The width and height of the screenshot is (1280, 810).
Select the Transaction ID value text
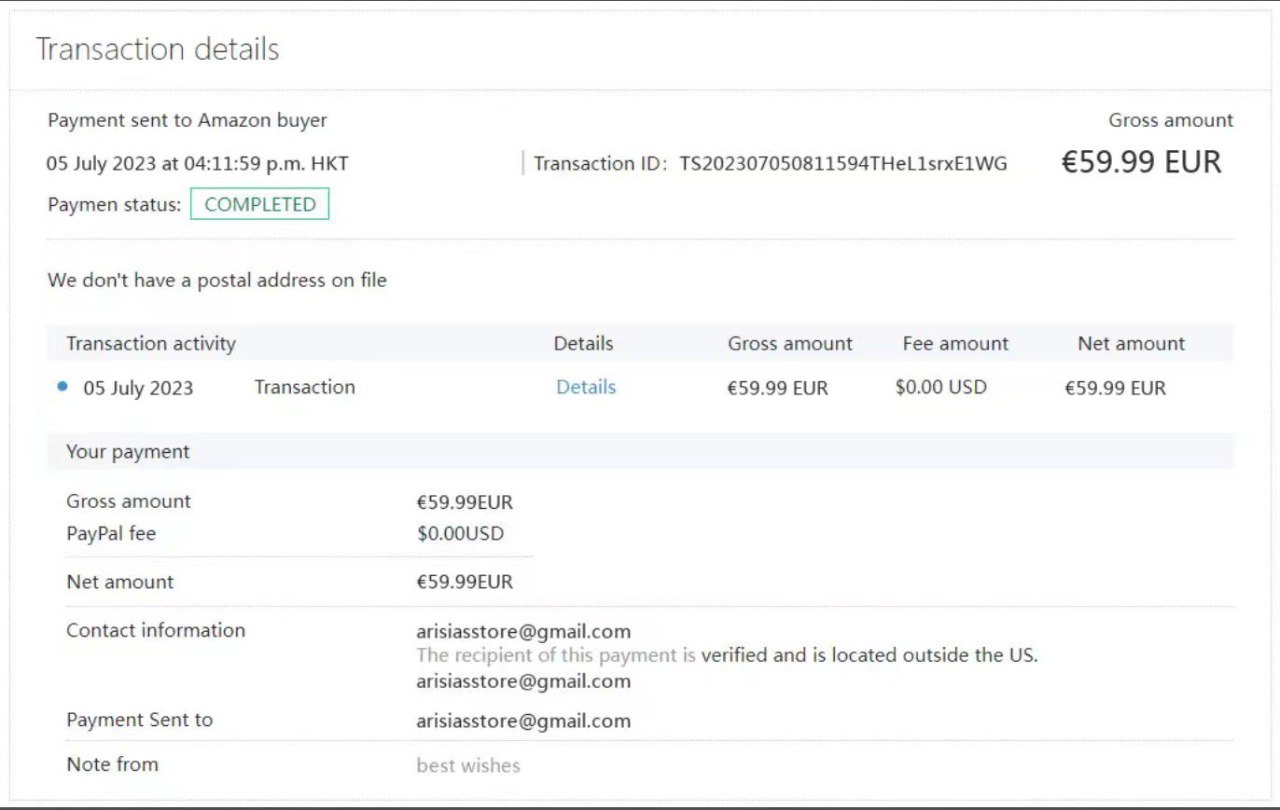[843, 164]
